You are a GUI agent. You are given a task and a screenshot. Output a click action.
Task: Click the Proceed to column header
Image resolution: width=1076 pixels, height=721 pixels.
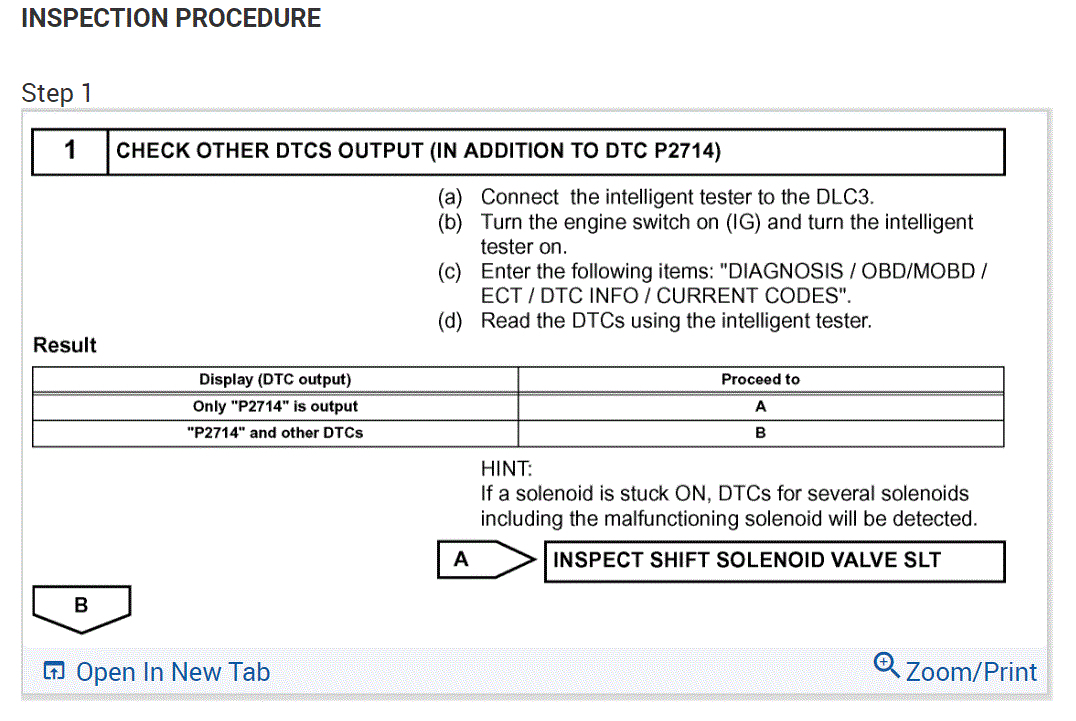pyautogui.click(x=760, y=380)
